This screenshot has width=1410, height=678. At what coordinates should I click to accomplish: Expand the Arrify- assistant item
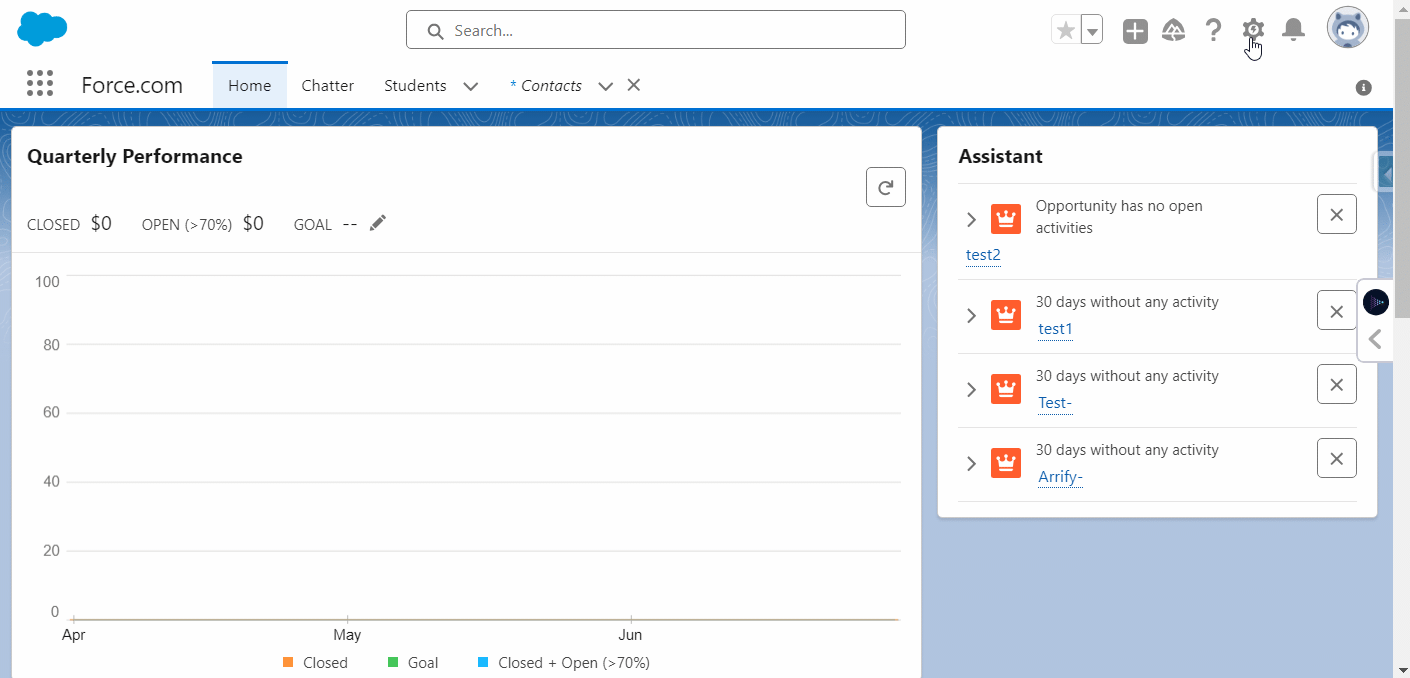(x=971, y=463)
